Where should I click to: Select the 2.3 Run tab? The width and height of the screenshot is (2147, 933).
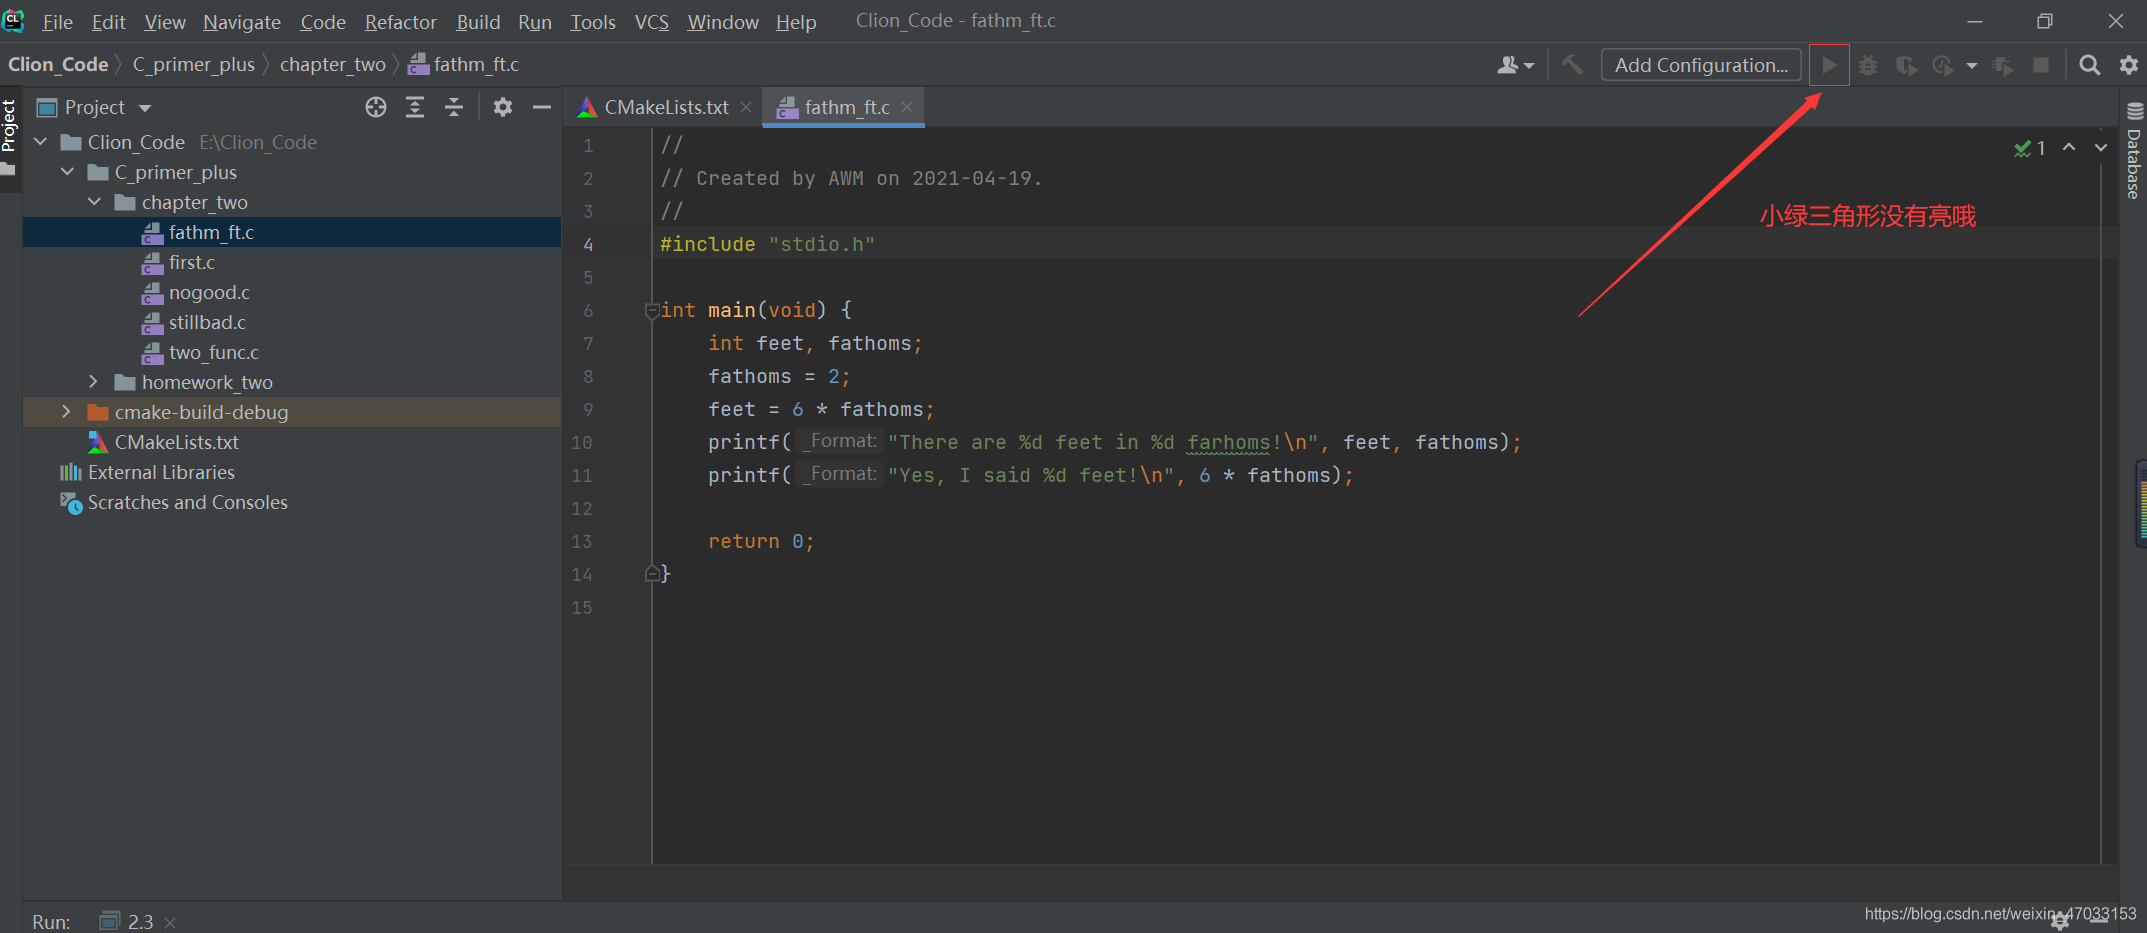click(127, 921)
